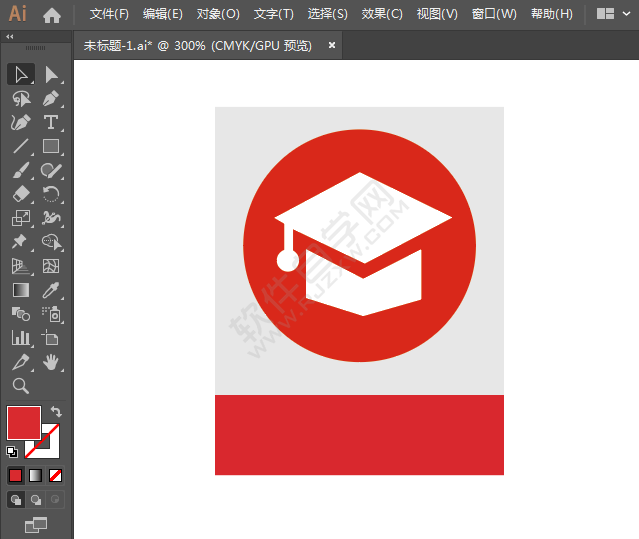Select the Eyedropper tool
Viewport: 639px width, 539px height.
pos(51,290)
